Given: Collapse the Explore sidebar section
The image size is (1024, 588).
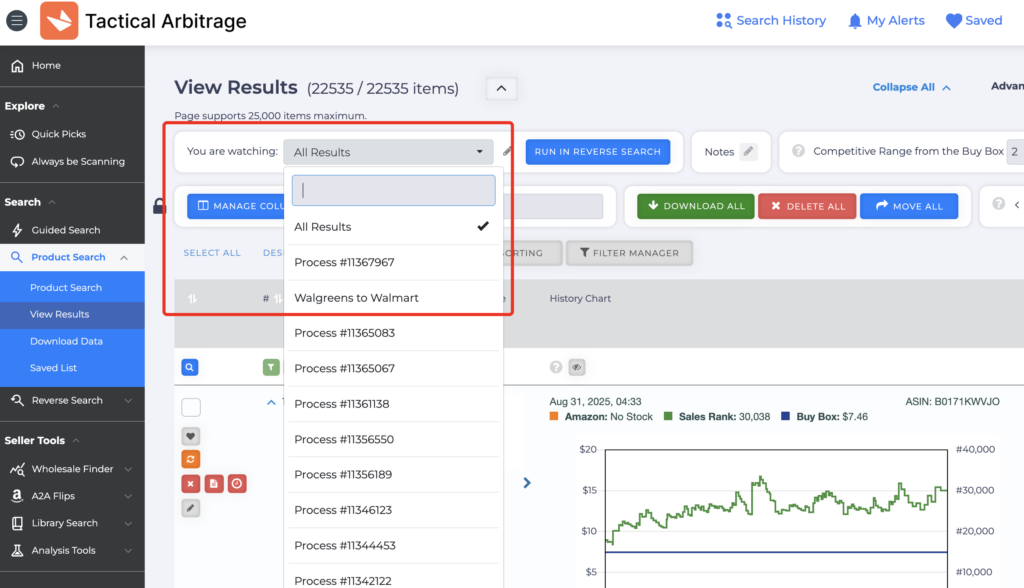Looking at the screenshot, I should click(x=56, y=106).
